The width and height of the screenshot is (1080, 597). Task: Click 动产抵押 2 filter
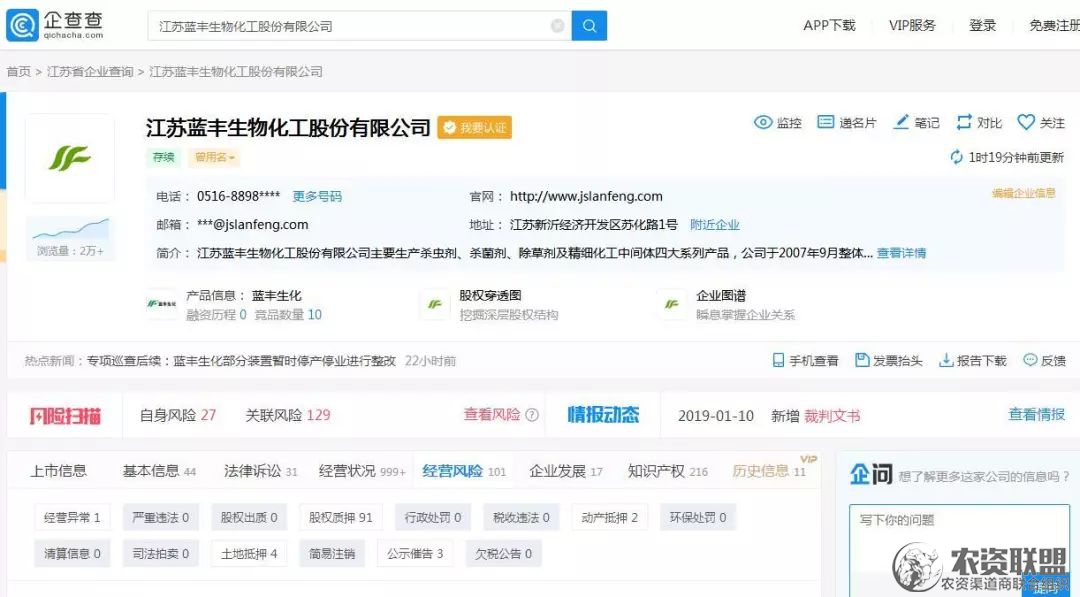pyautogui.click(x=610, y=517)
